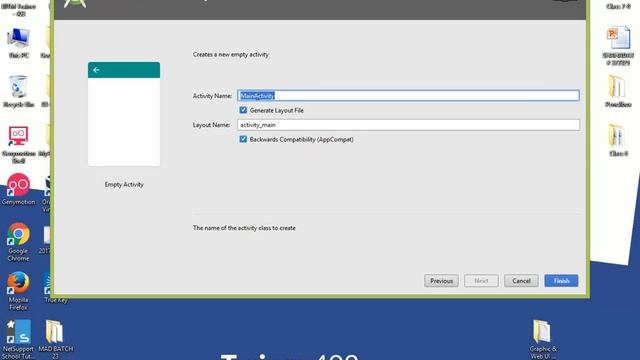
Task: Select the Genymotion desktop shortcut
Action: (x=18, y=189)
